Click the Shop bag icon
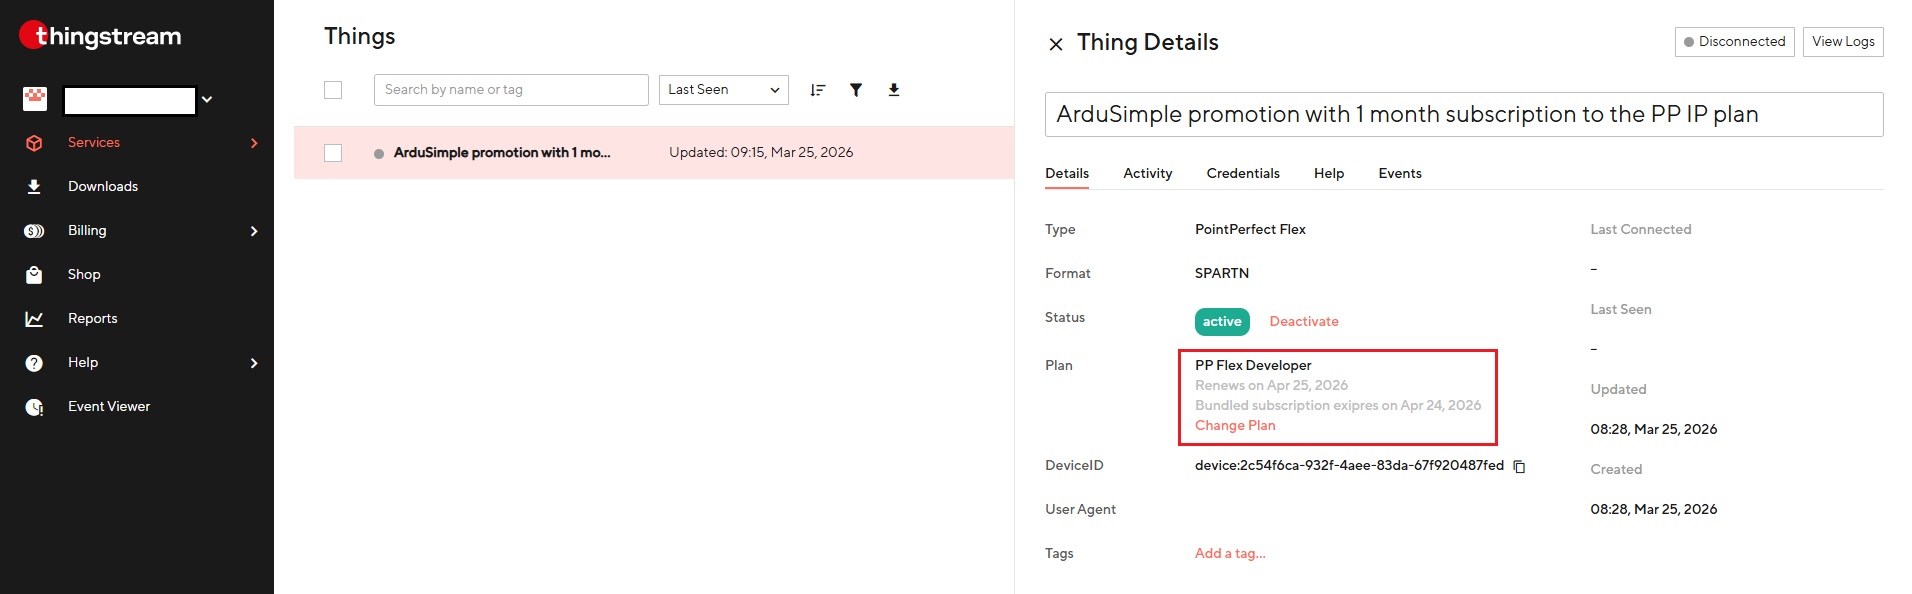This screenshot has height=594, width=1912. click(x=34, y=275)
